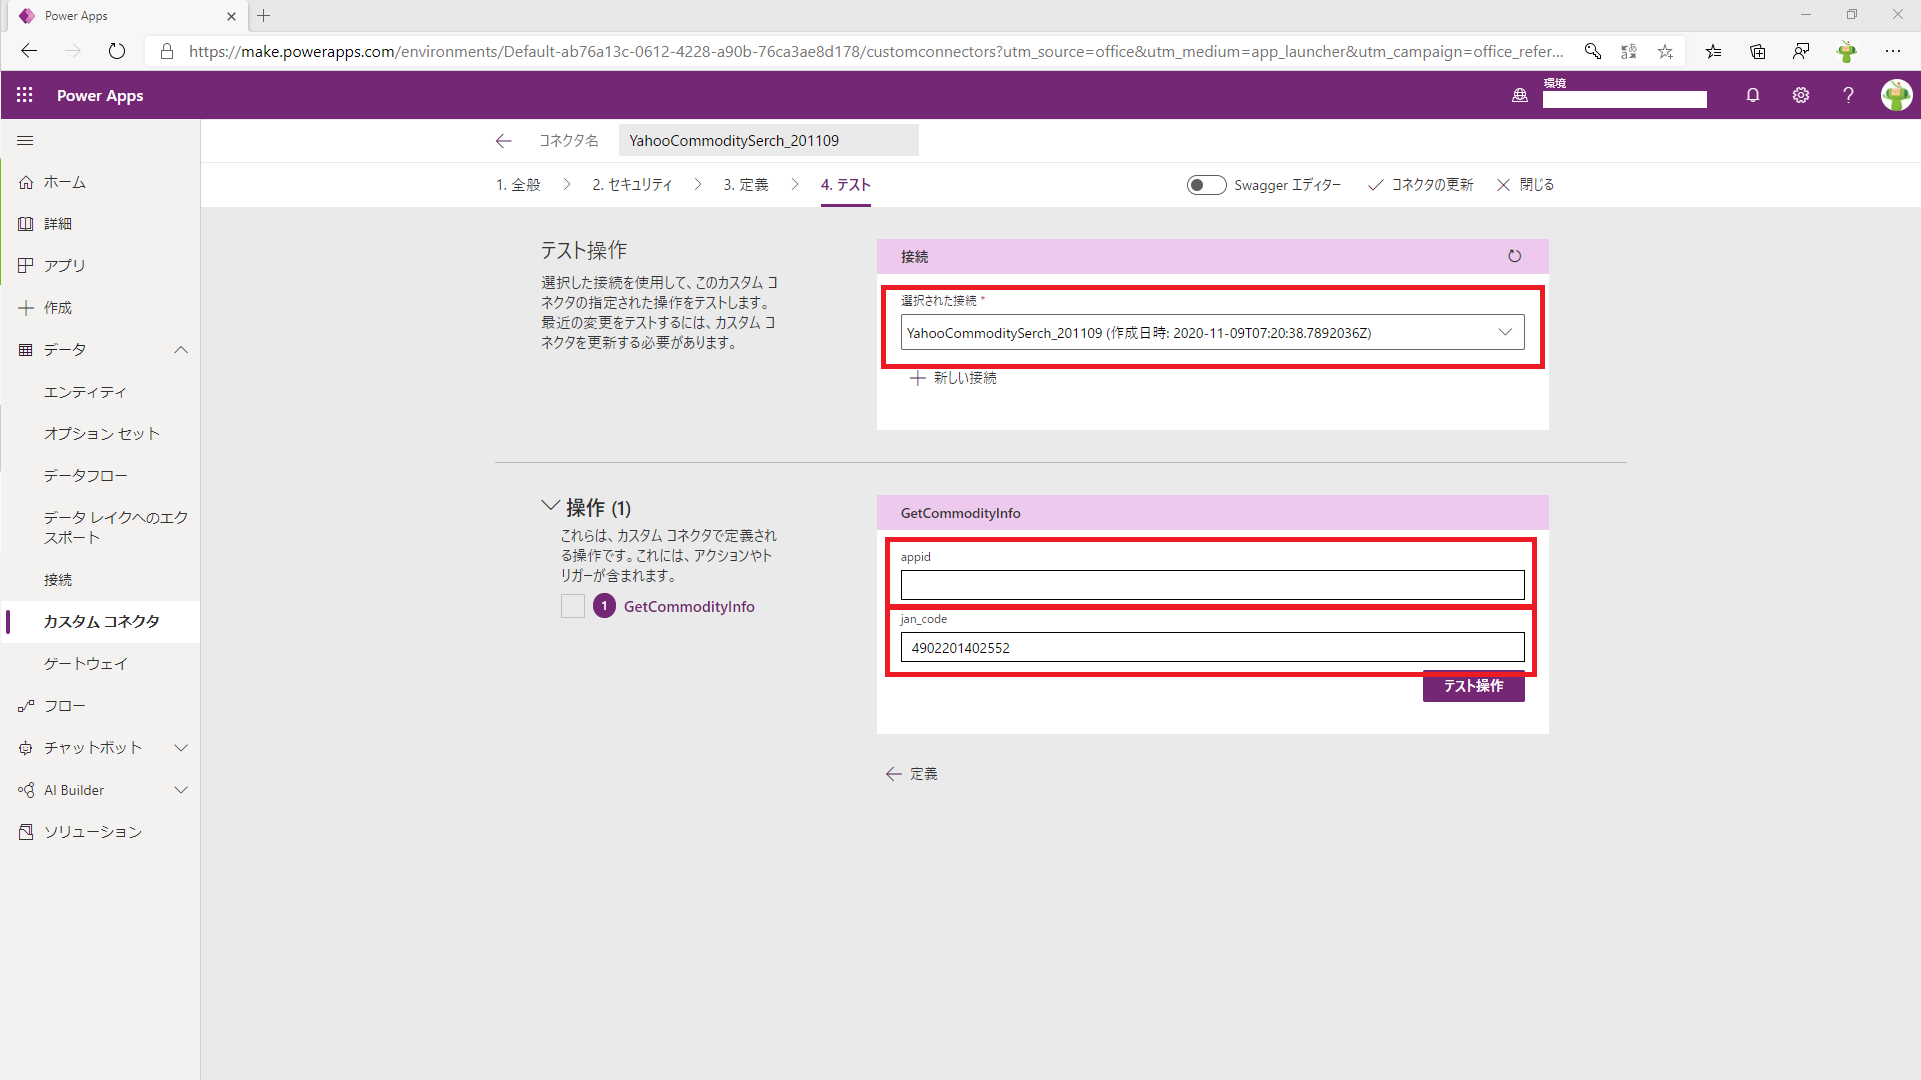
Task: Select カスタム コネクタ in sidebar
Action: 100,622
